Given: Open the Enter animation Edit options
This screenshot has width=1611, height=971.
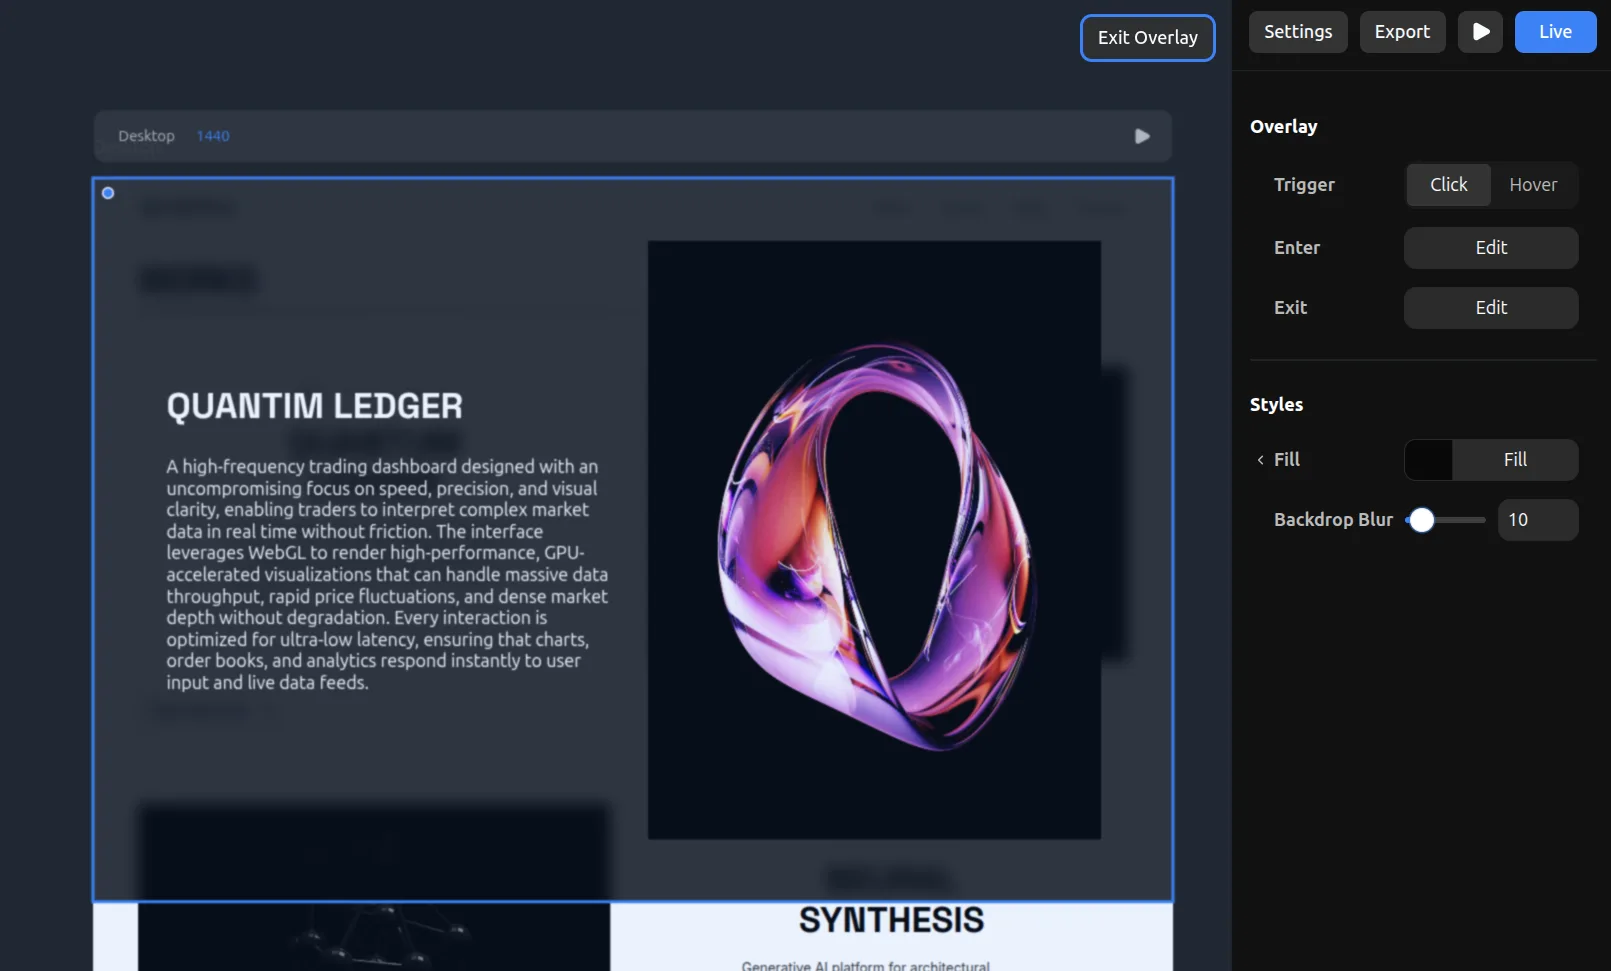Looking at the screenshot, I should tap(1490, 248).
